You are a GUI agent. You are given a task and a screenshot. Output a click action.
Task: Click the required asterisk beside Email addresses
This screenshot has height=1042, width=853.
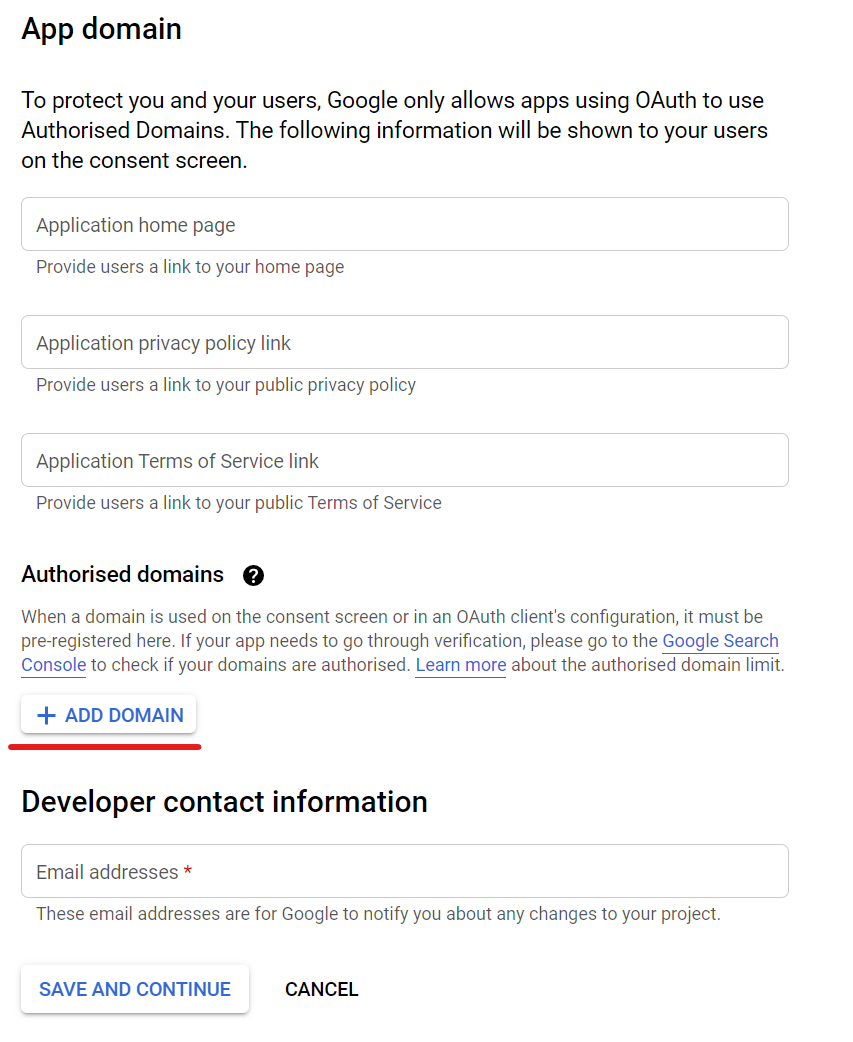(187, 871)
